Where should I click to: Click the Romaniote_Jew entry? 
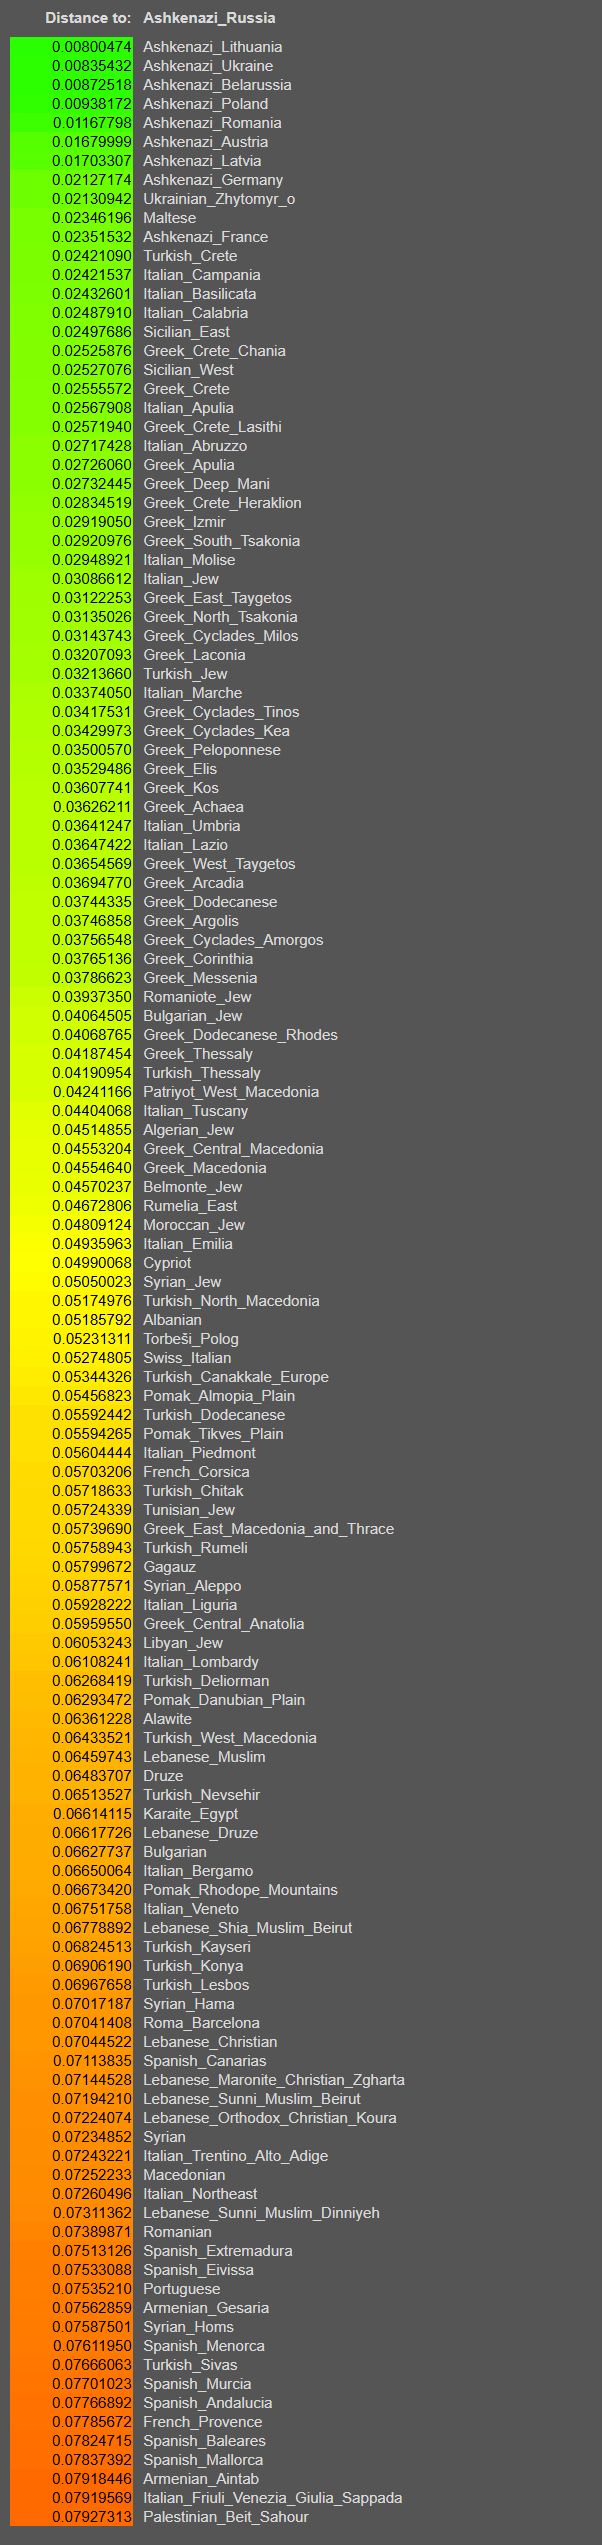(197, 997)
